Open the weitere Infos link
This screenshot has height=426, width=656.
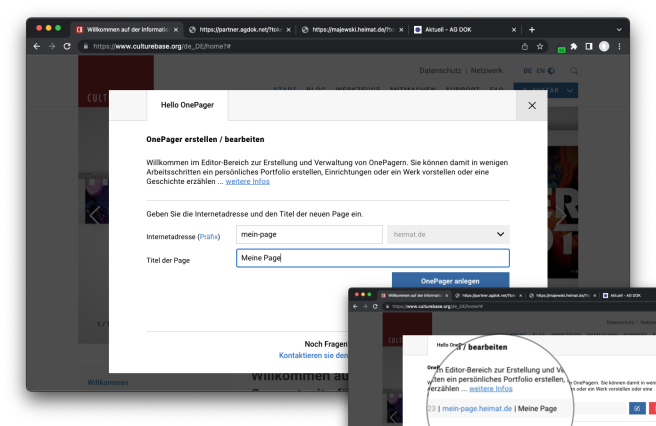point(246,181)
